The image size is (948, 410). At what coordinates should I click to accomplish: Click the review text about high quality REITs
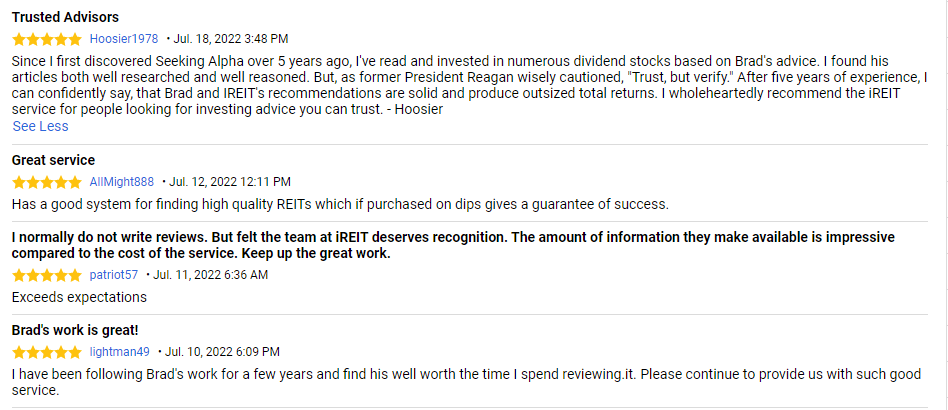[339, 204]
